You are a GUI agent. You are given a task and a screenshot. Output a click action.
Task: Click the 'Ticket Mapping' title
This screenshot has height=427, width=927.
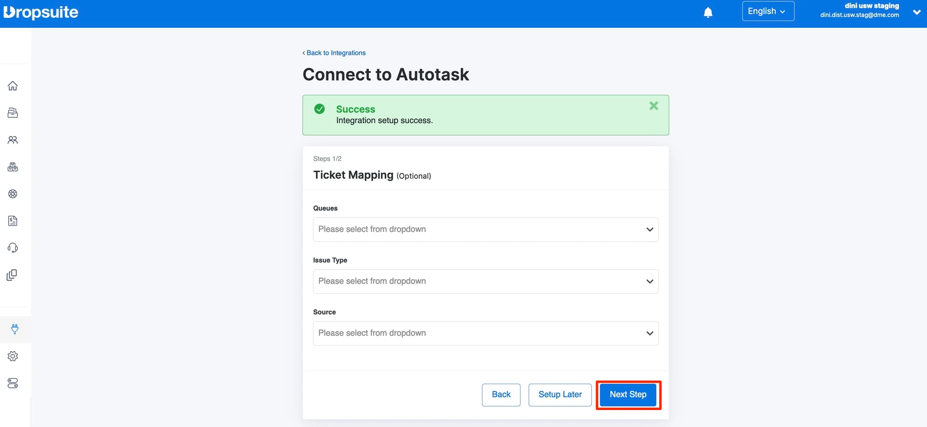point(353,175)
